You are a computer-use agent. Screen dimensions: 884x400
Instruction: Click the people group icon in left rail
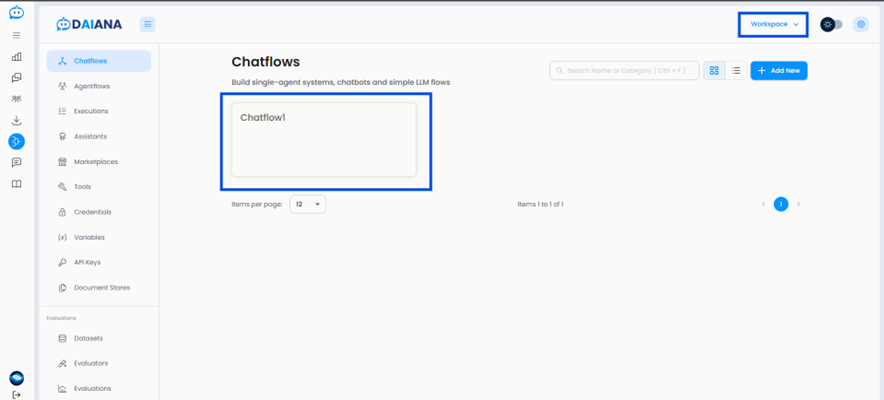coord(16,99)
